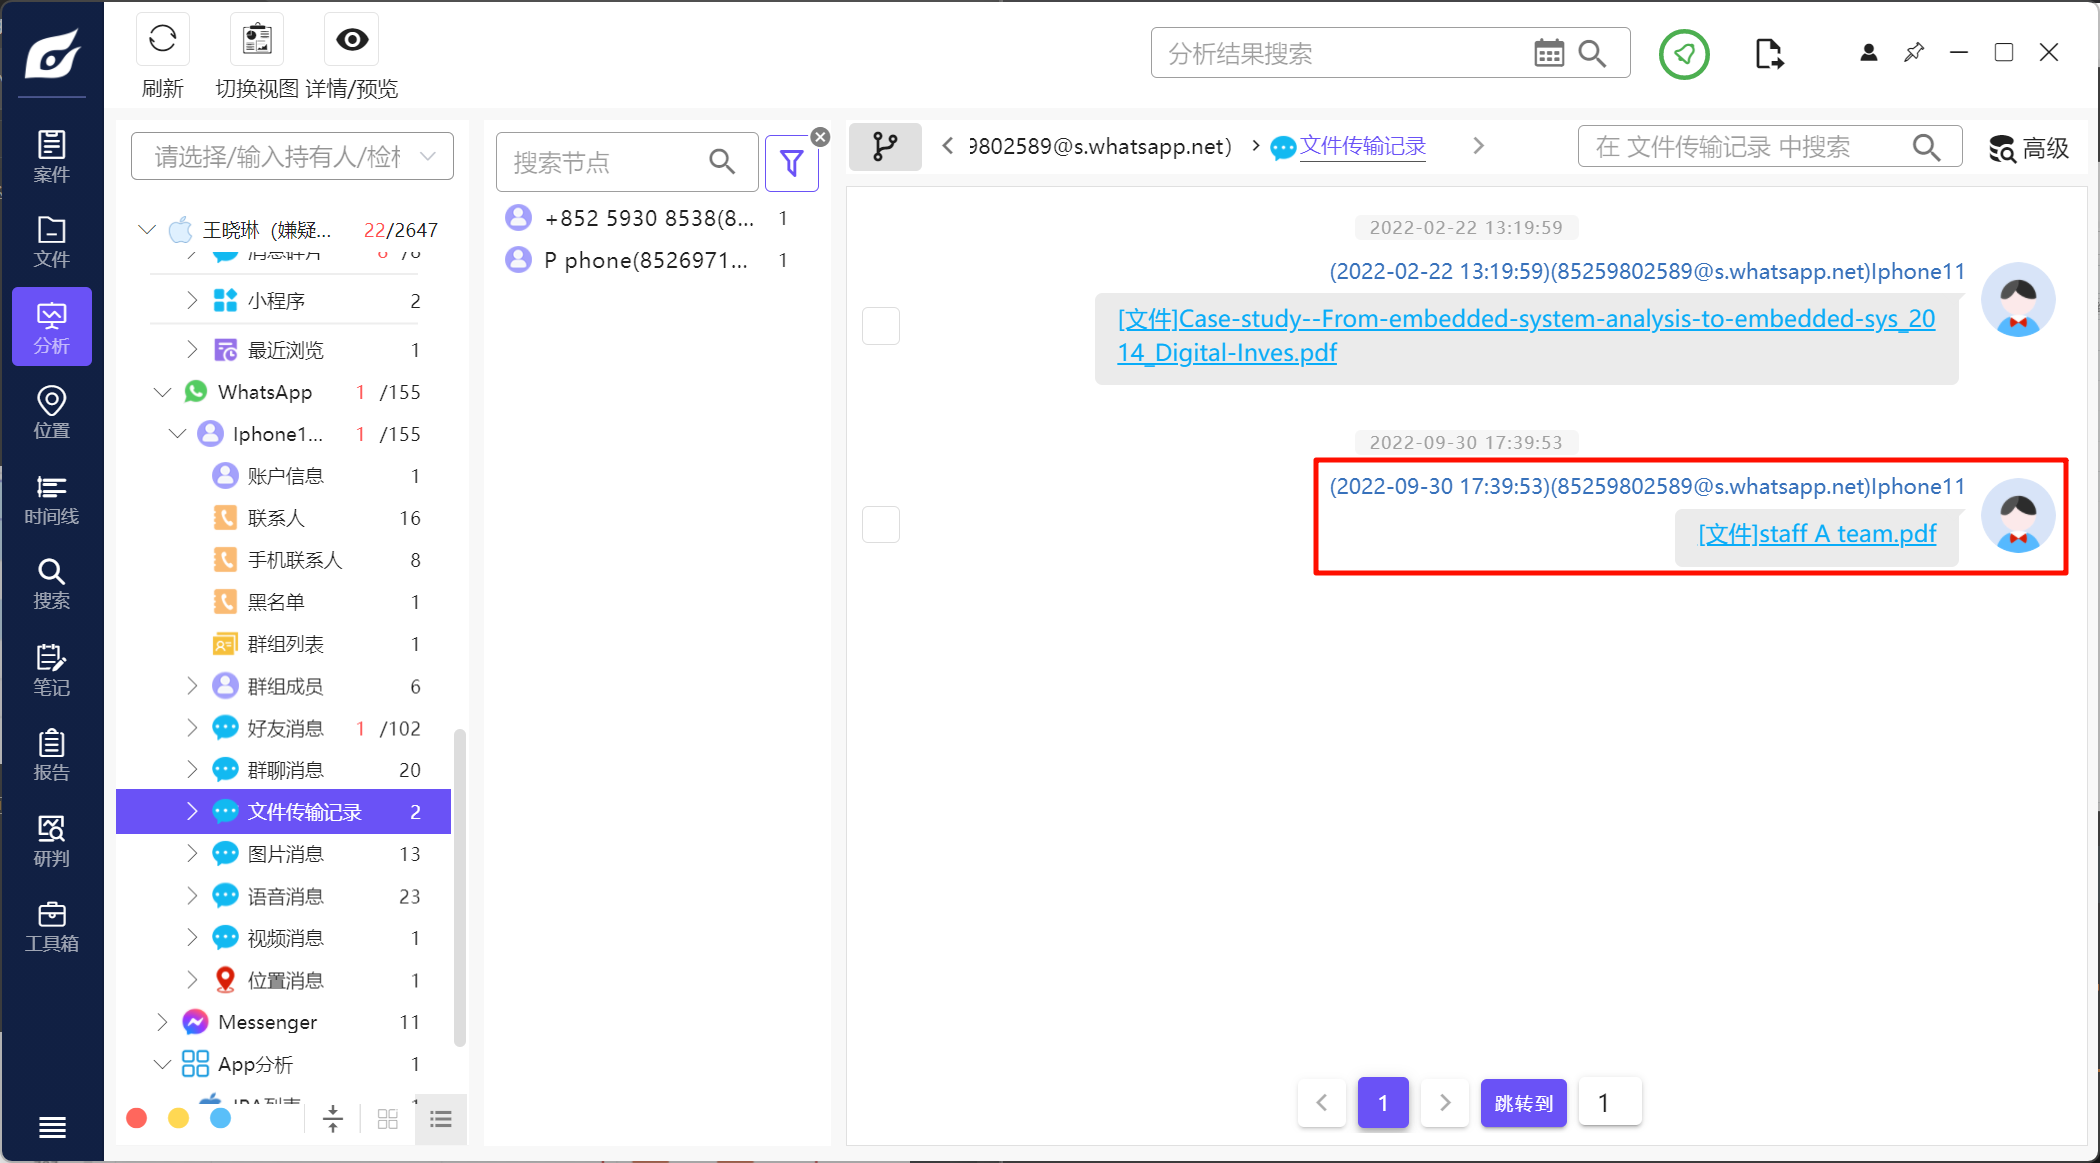Click the node filter funnel icon
This screenshot has height=1163, width=2100.
[791, 162]
